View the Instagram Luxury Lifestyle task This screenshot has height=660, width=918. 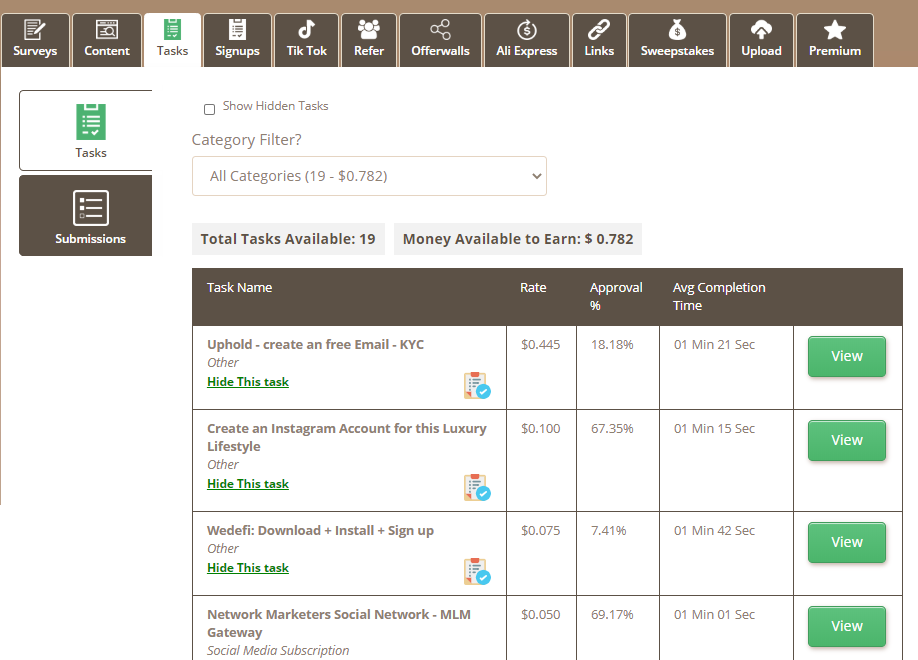pyautogui.click(x=847, y=440)
